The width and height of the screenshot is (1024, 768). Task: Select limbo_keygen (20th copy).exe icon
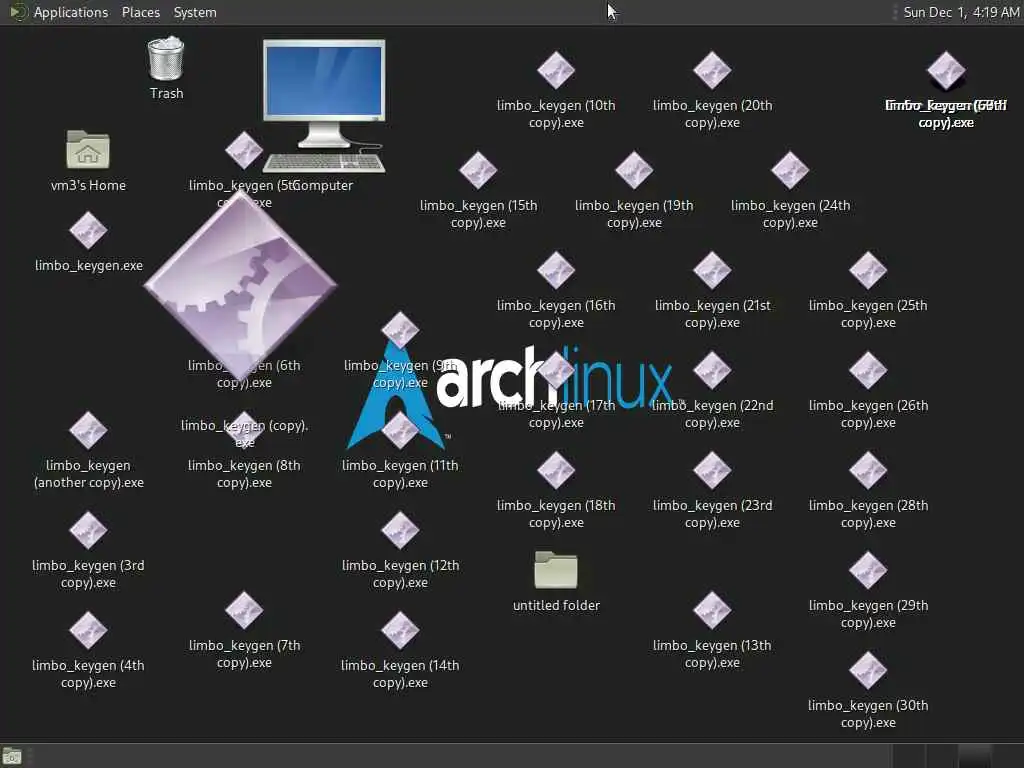[x=712, y=71]
